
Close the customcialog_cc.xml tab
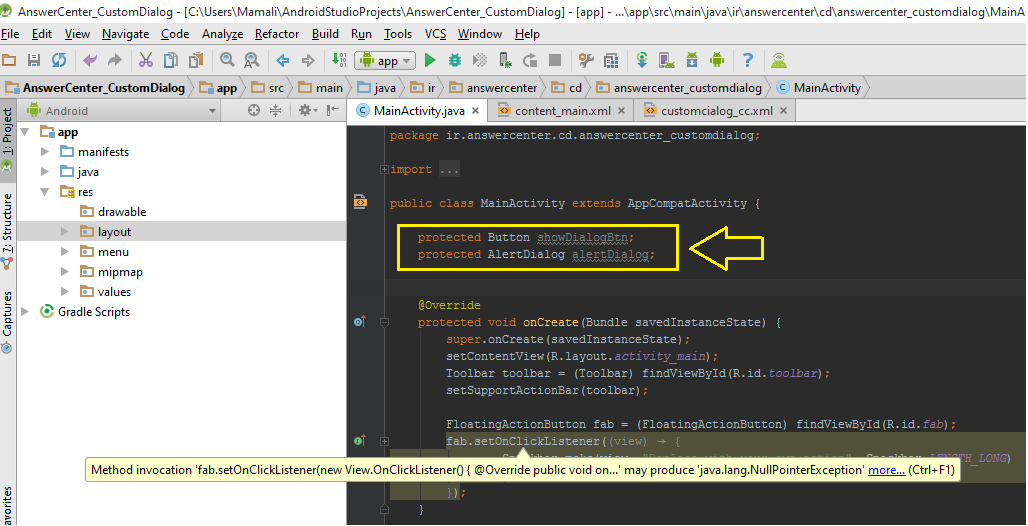tap(783, 111)
